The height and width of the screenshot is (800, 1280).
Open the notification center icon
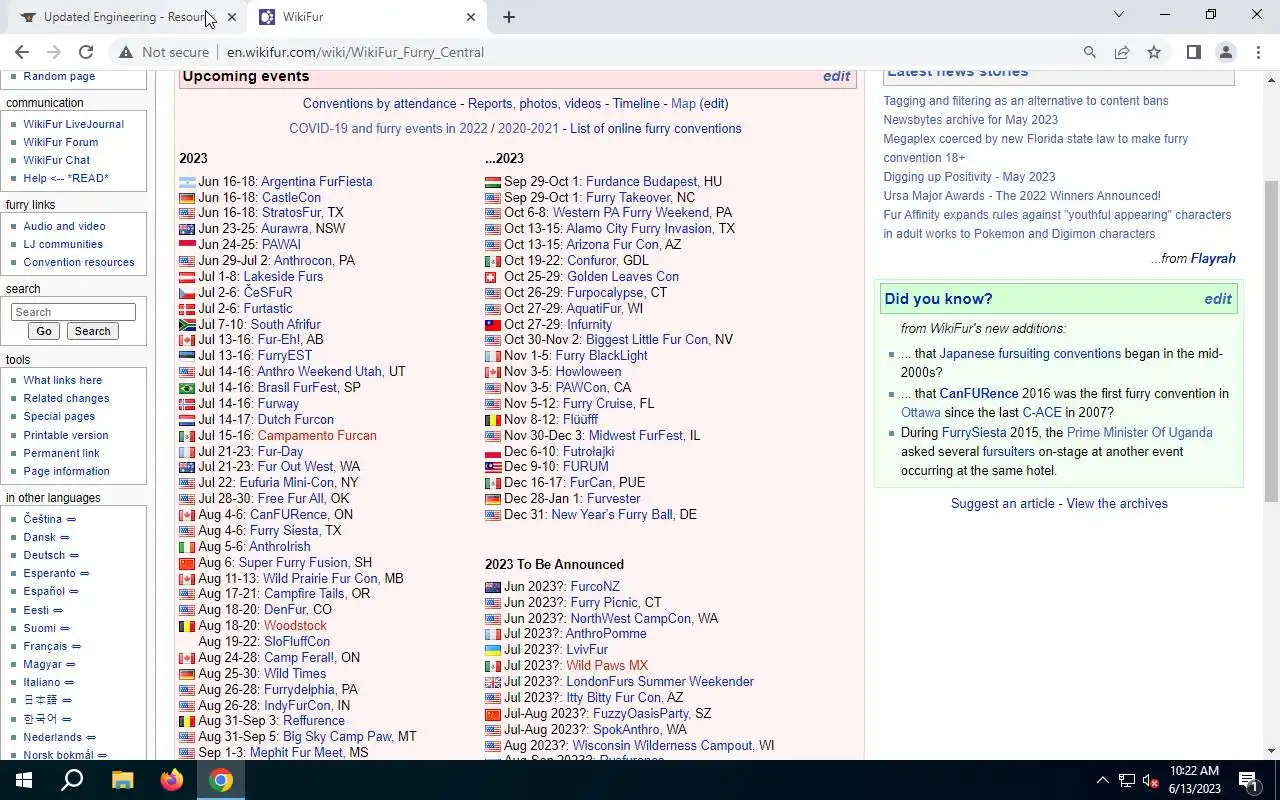[1248, 780]
